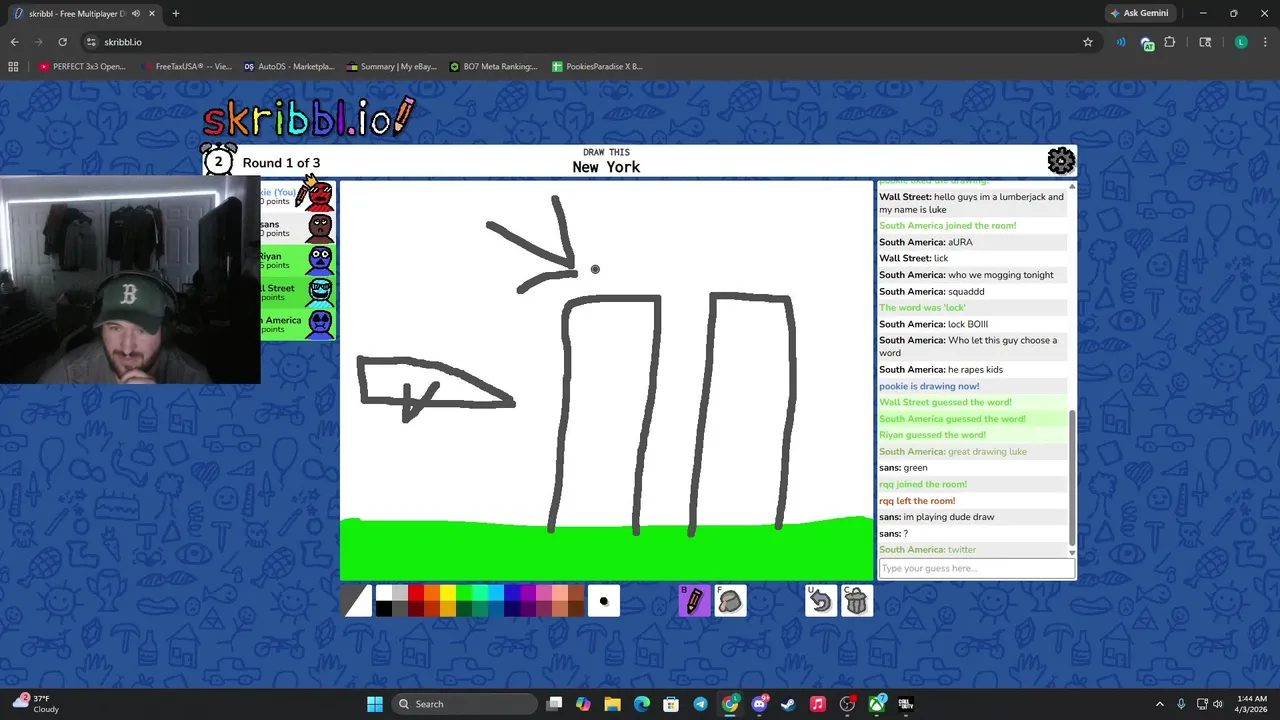The width and height of the screenshot is (1280, 720).
Task: Click the avatar beside the sans player
Action: pyautogui.click(x=320, y=229)
